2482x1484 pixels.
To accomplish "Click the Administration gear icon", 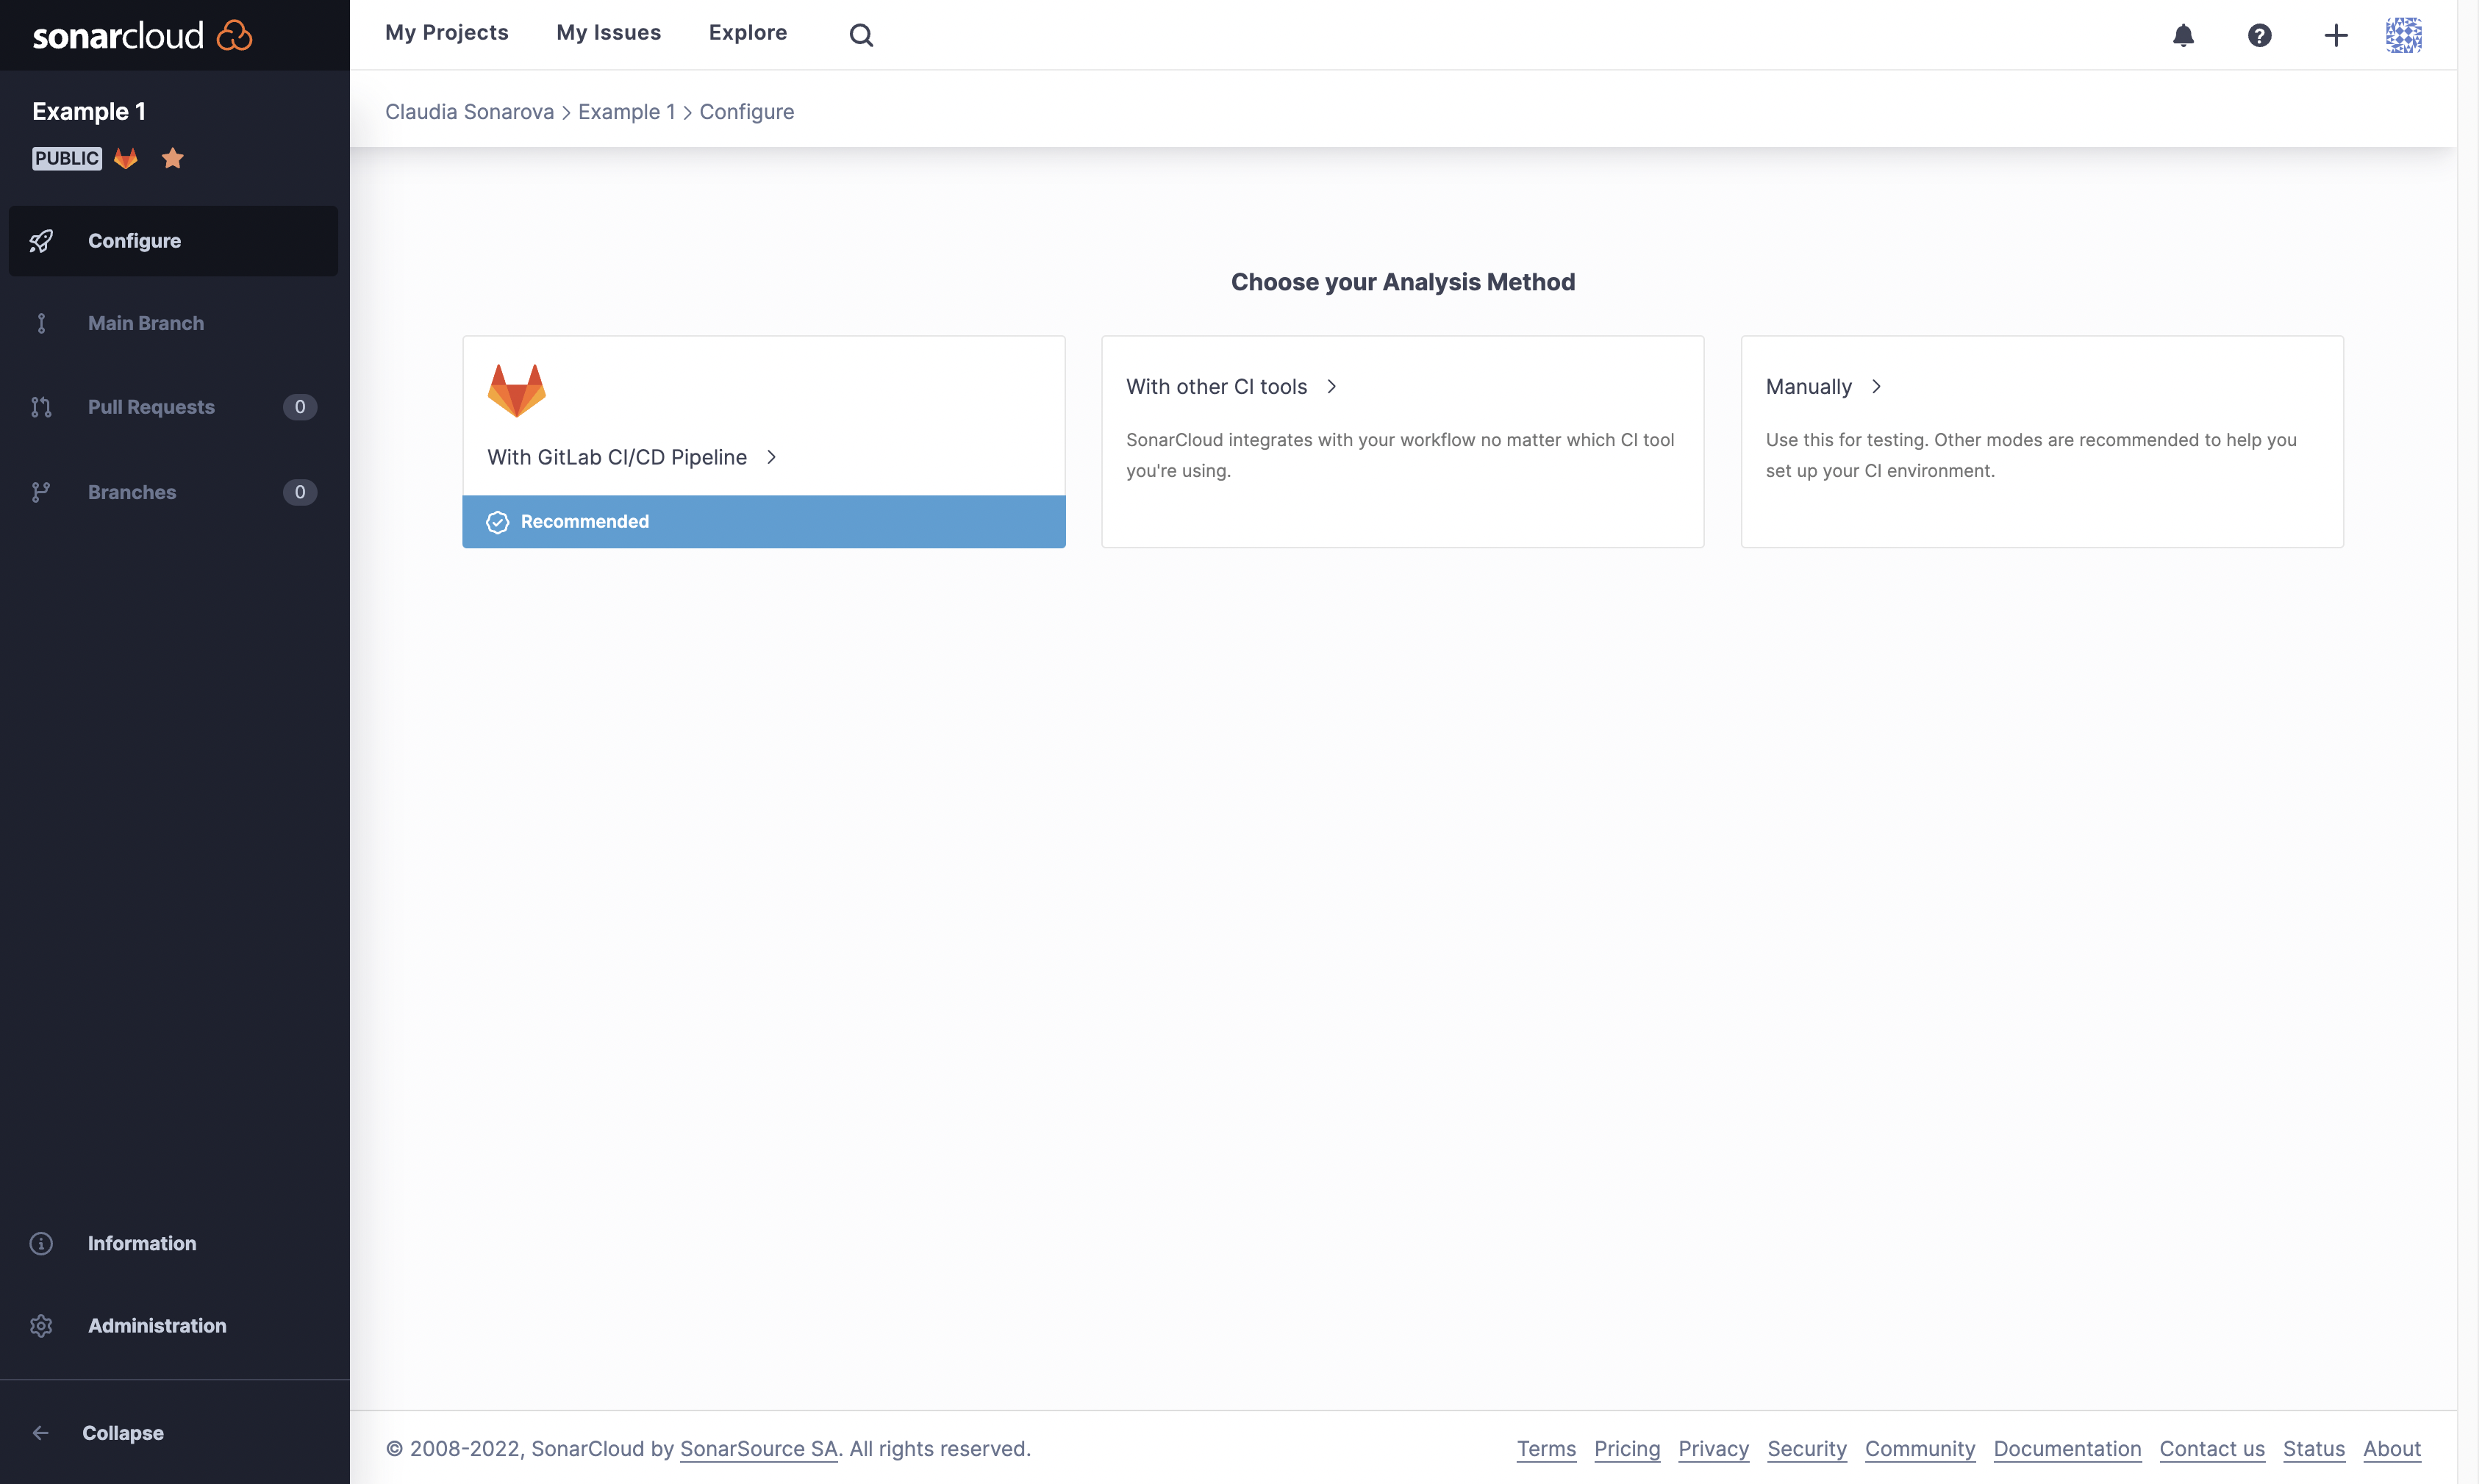I will click(41, 1325).
